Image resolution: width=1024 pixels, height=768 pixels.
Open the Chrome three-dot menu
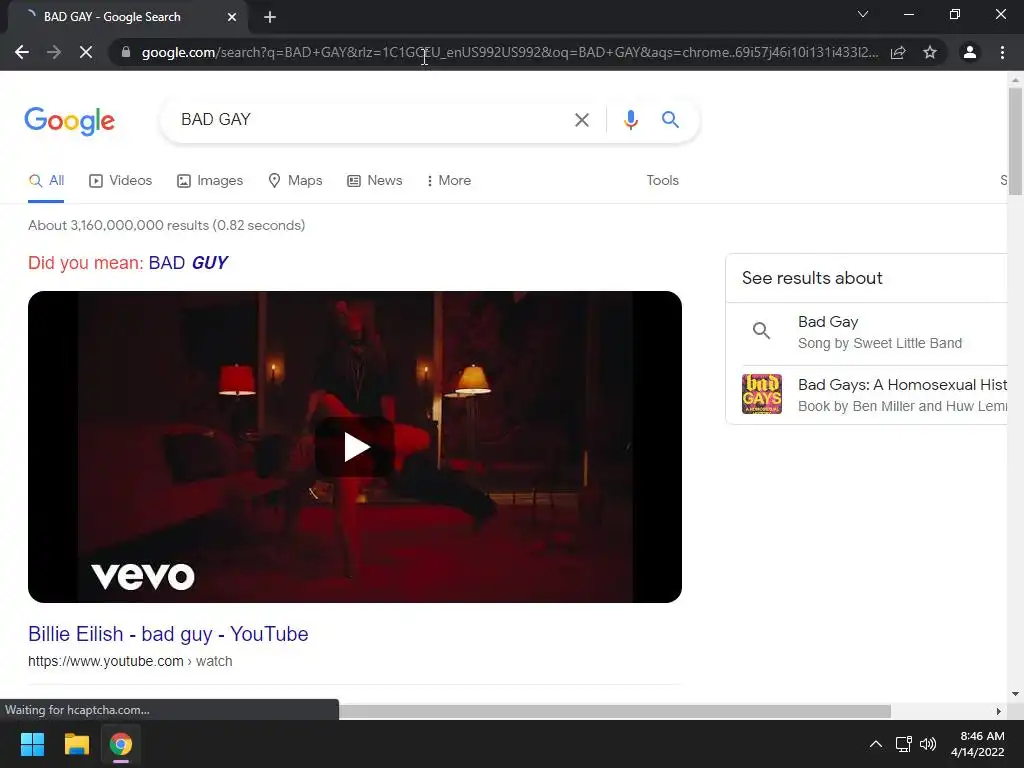(x=1002, y=52)
